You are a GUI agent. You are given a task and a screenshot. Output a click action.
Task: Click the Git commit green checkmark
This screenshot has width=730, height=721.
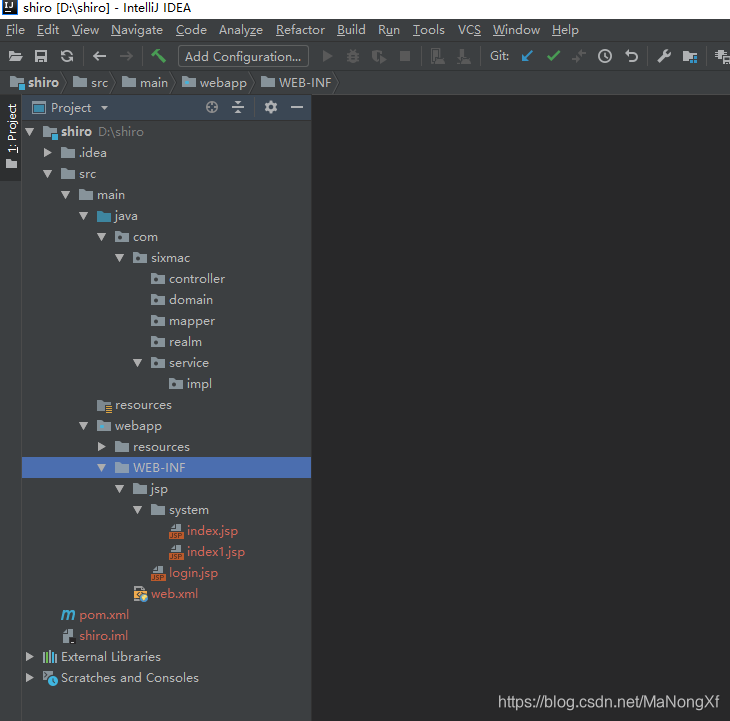(553, 56)
